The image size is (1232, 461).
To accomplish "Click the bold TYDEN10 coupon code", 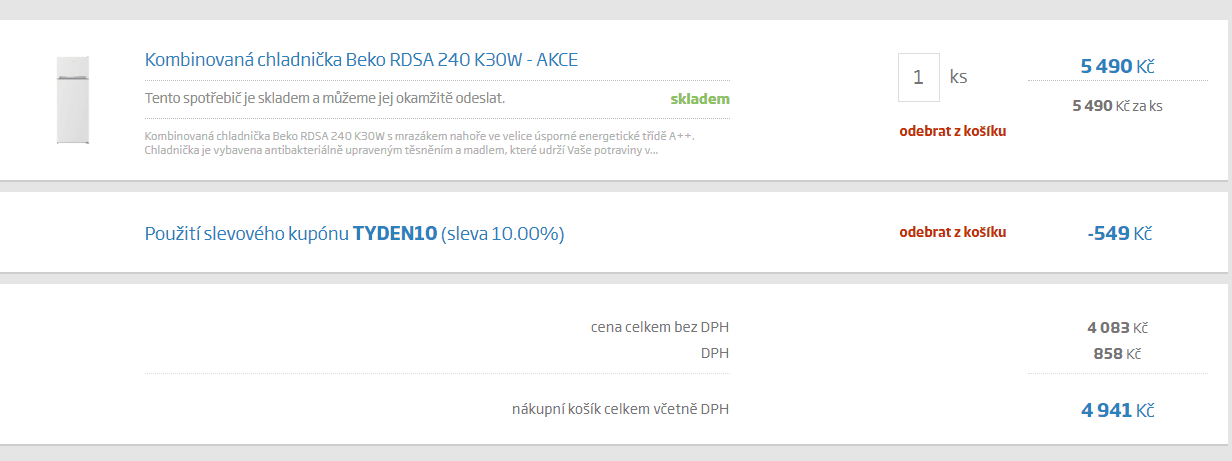I will coord(395,234).
